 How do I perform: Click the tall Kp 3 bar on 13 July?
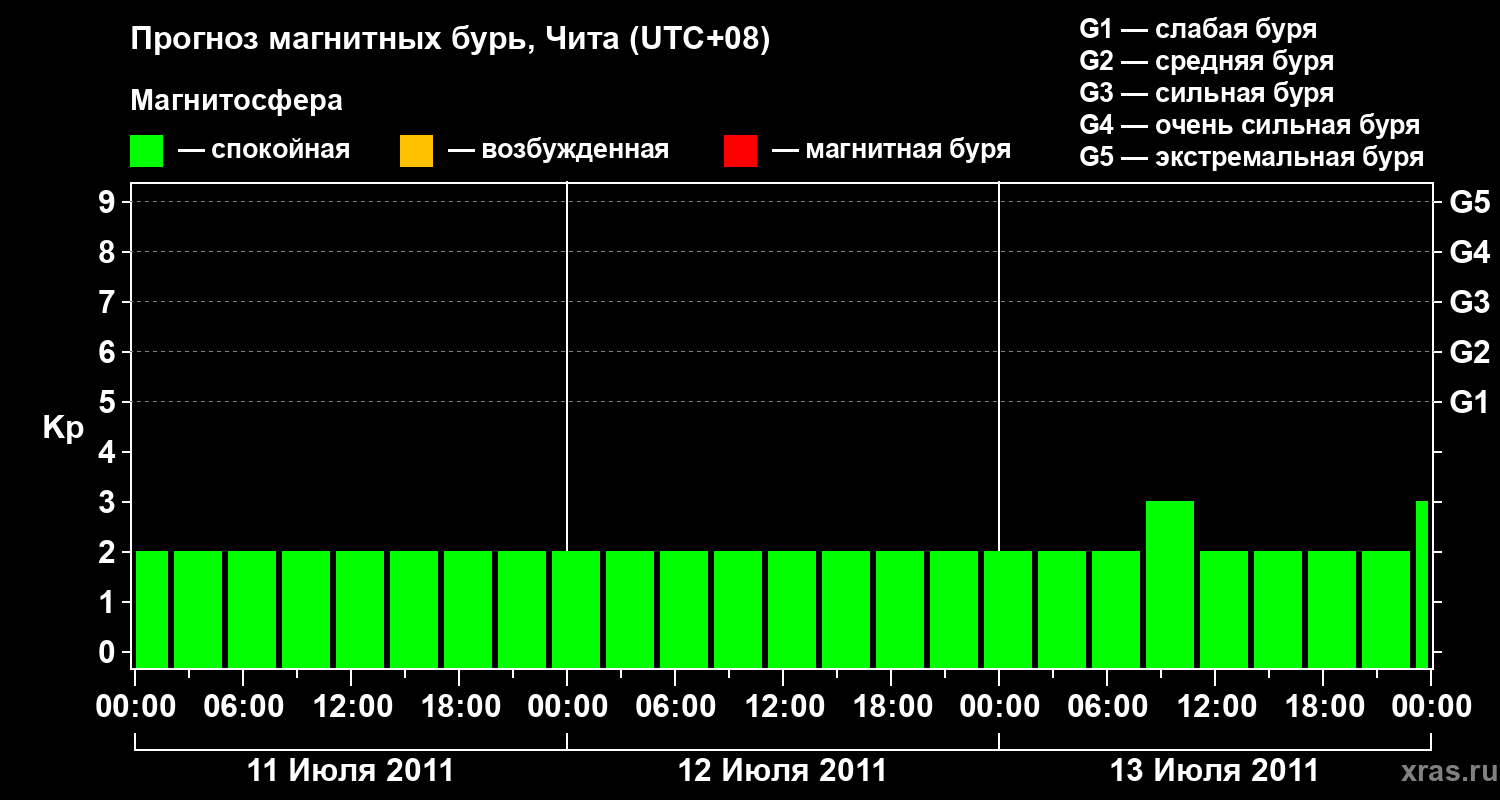1170,584
